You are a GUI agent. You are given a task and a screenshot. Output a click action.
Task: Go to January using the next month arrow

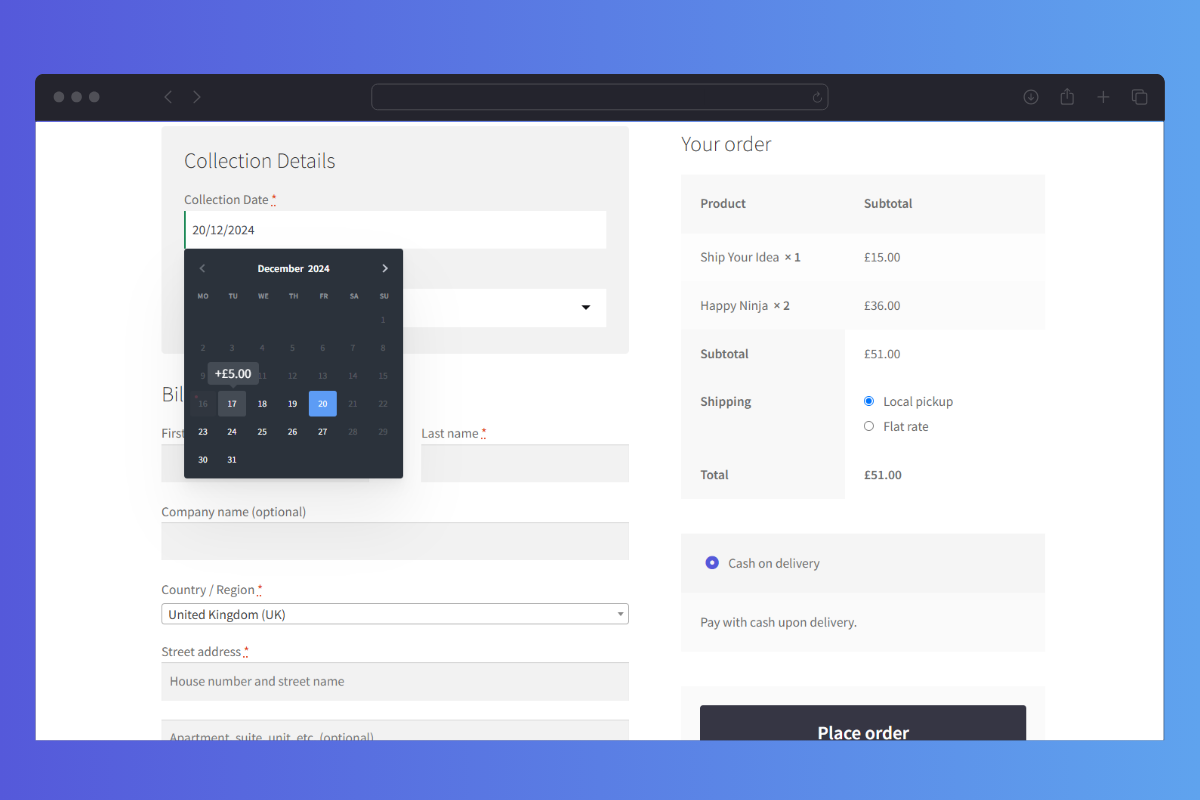pyautogui.click(x=385, y=268)
